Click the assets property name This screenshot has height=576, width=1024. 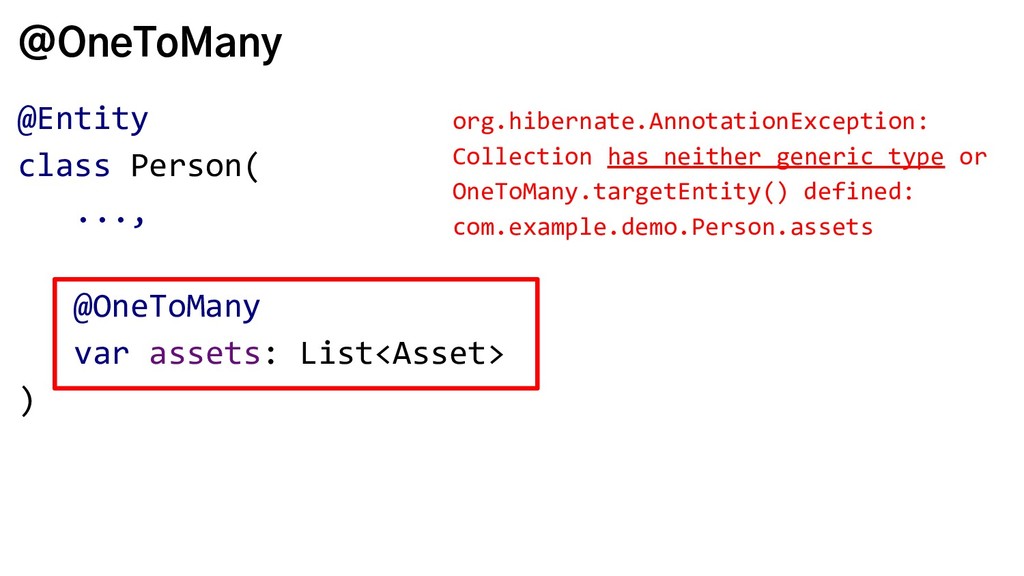(205, 354)
